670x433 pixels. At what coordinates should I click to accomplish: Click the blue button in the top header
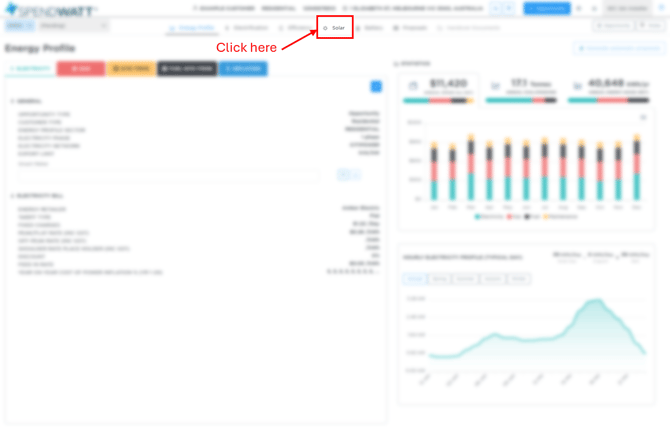(547, 8)
